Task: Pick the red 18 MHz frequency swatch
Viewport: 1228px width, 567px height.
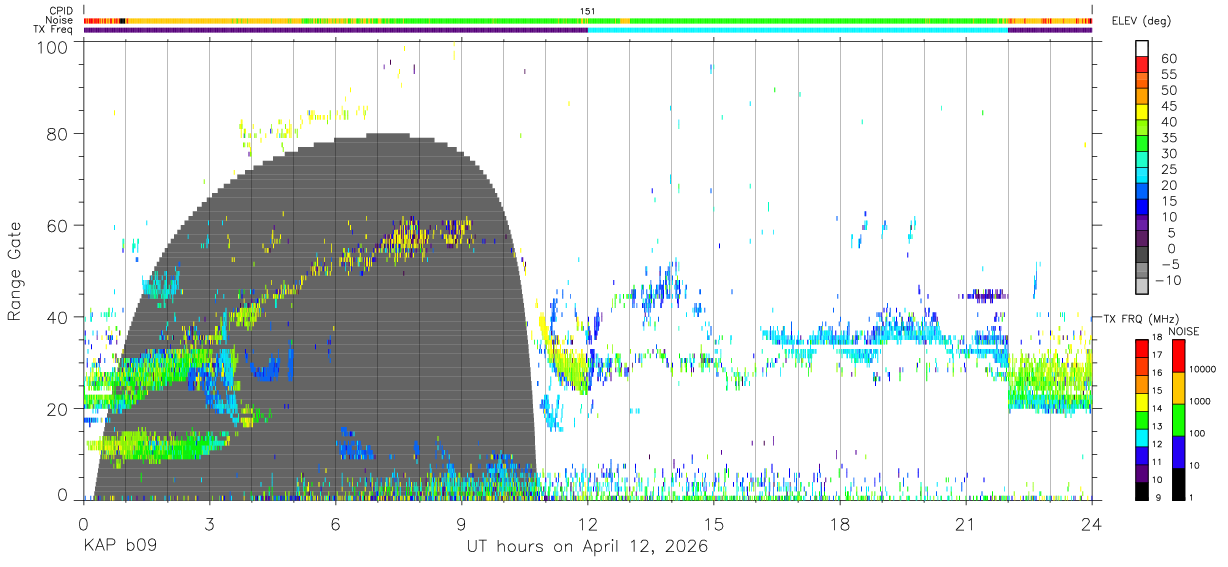Action: coord(1140,347)
